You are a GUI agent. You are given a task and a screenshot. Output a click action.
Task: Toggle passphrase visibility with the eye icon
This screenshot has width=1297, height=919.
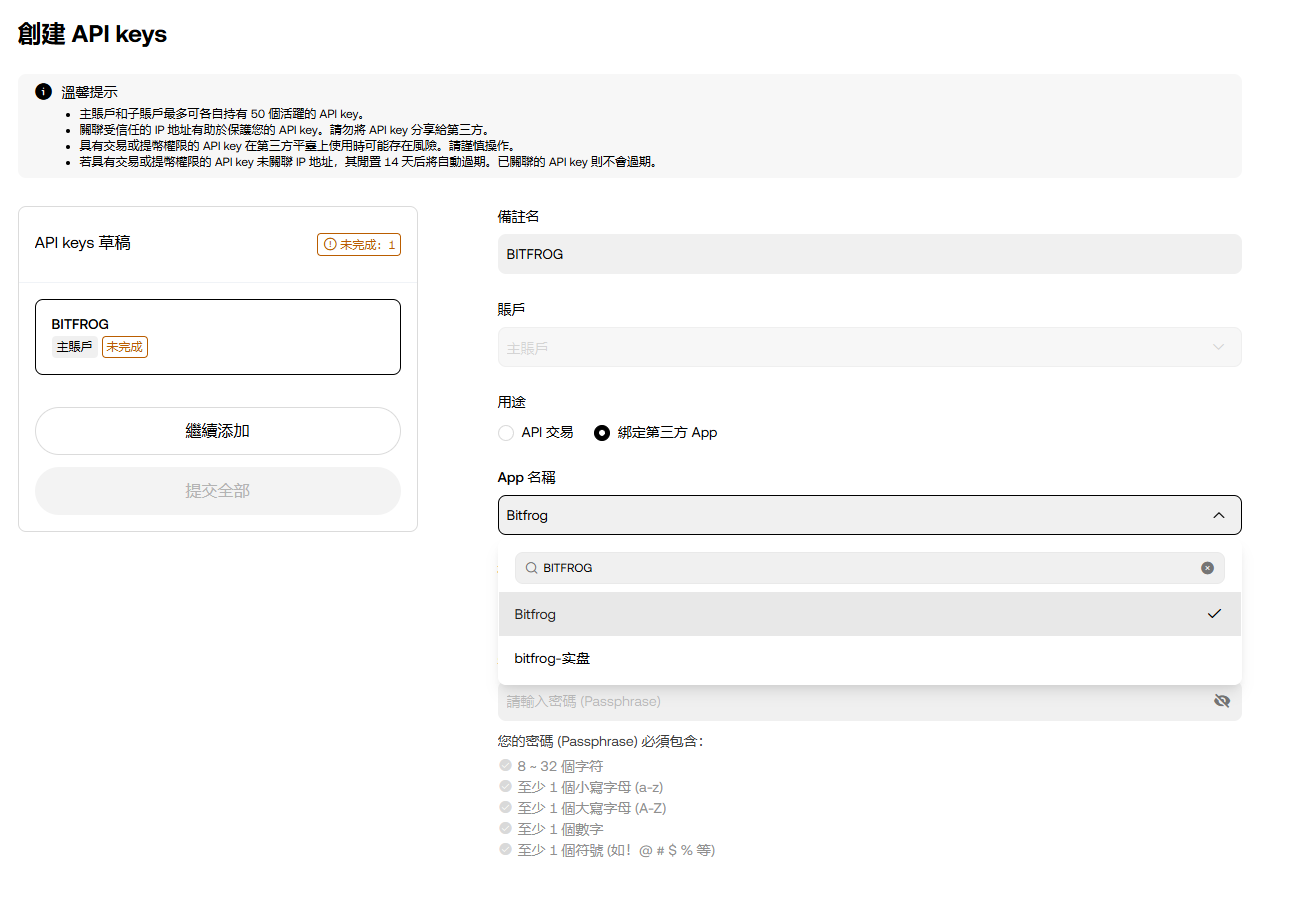coord(1221,701)
